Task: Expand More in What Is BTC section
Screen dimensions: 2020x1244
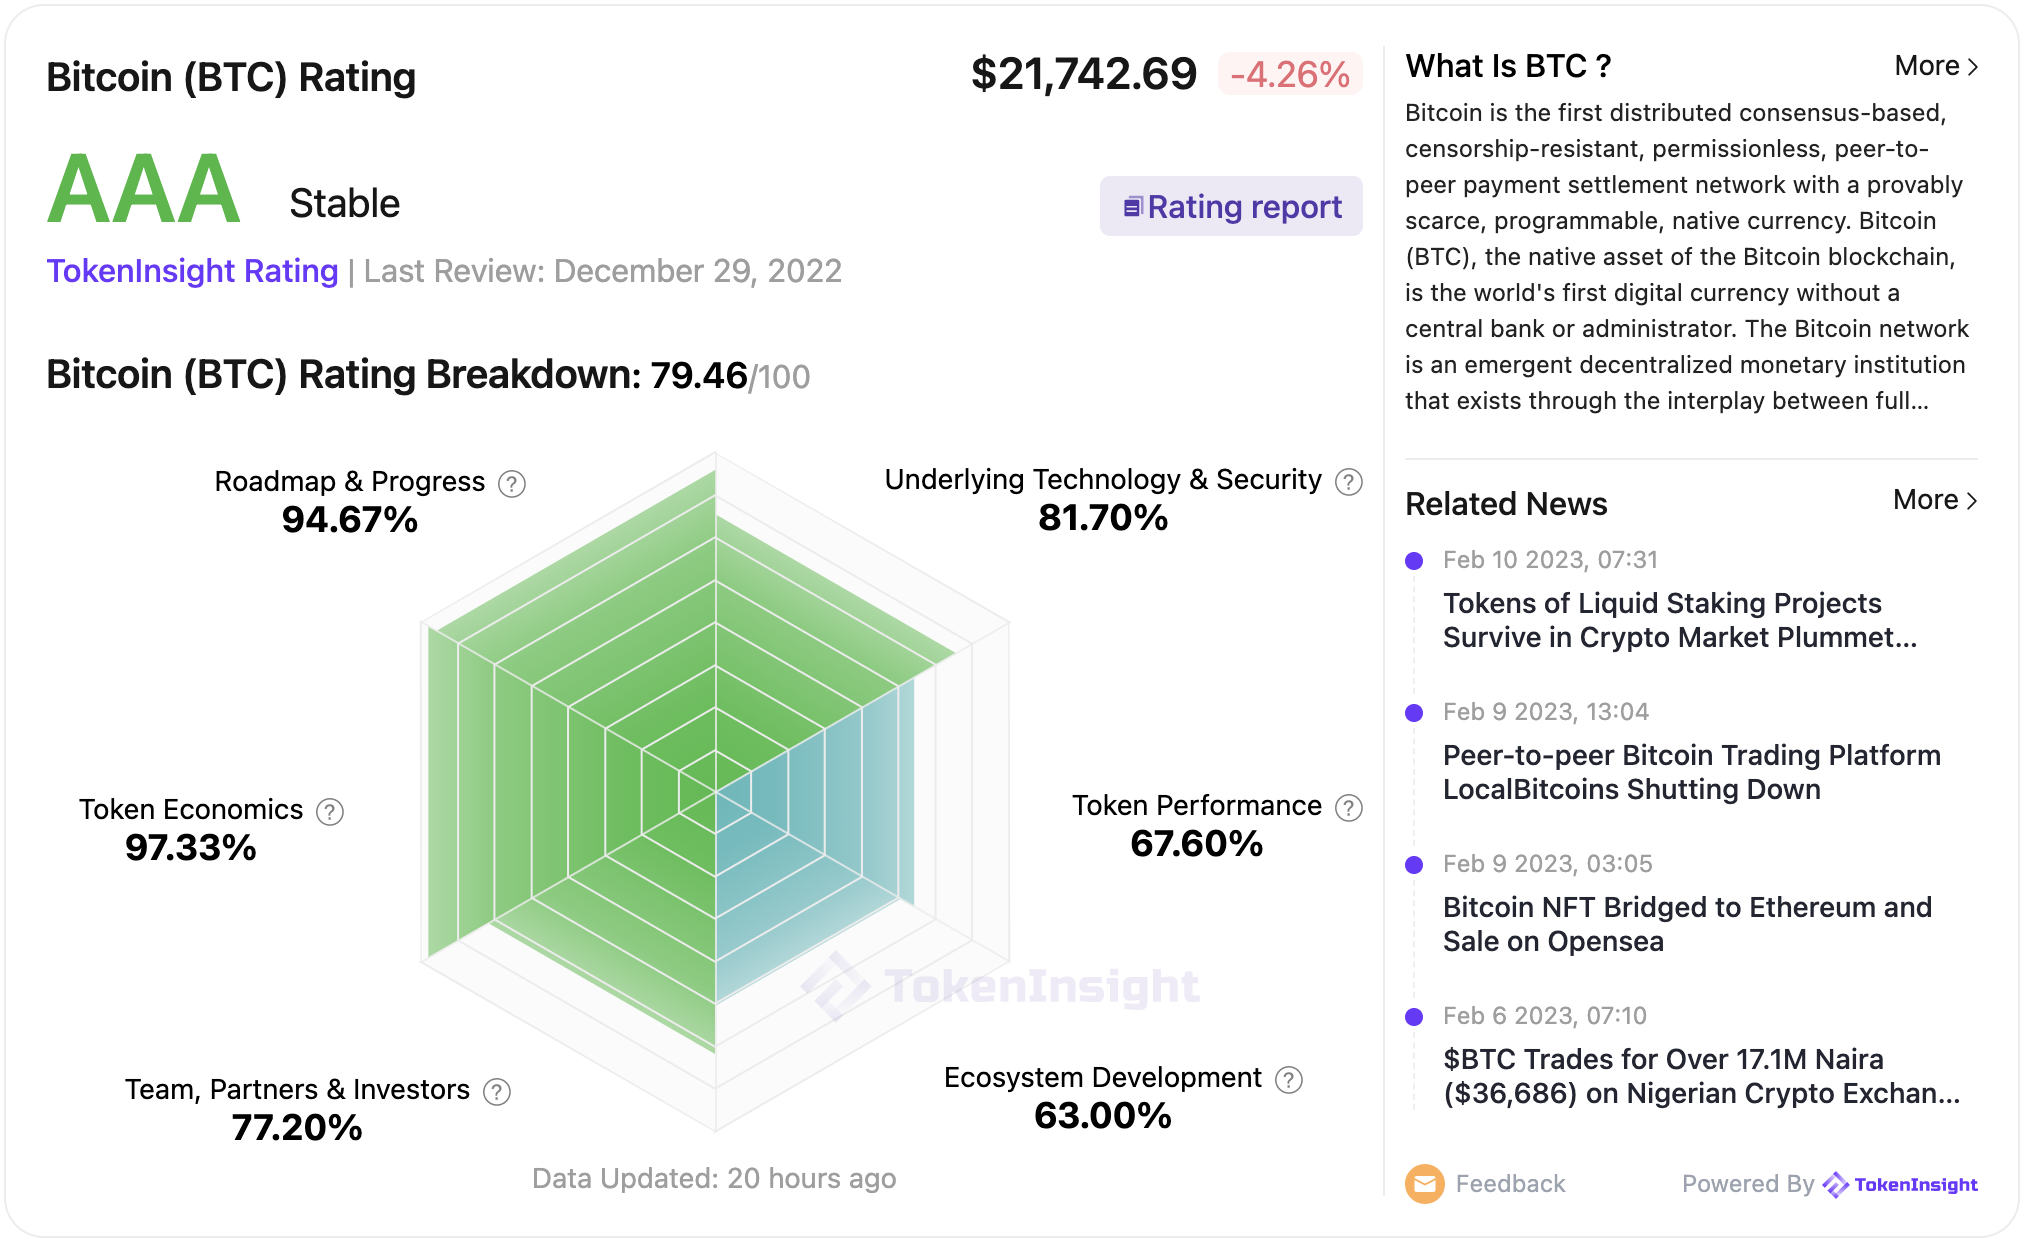Action: pos(1935,66)
